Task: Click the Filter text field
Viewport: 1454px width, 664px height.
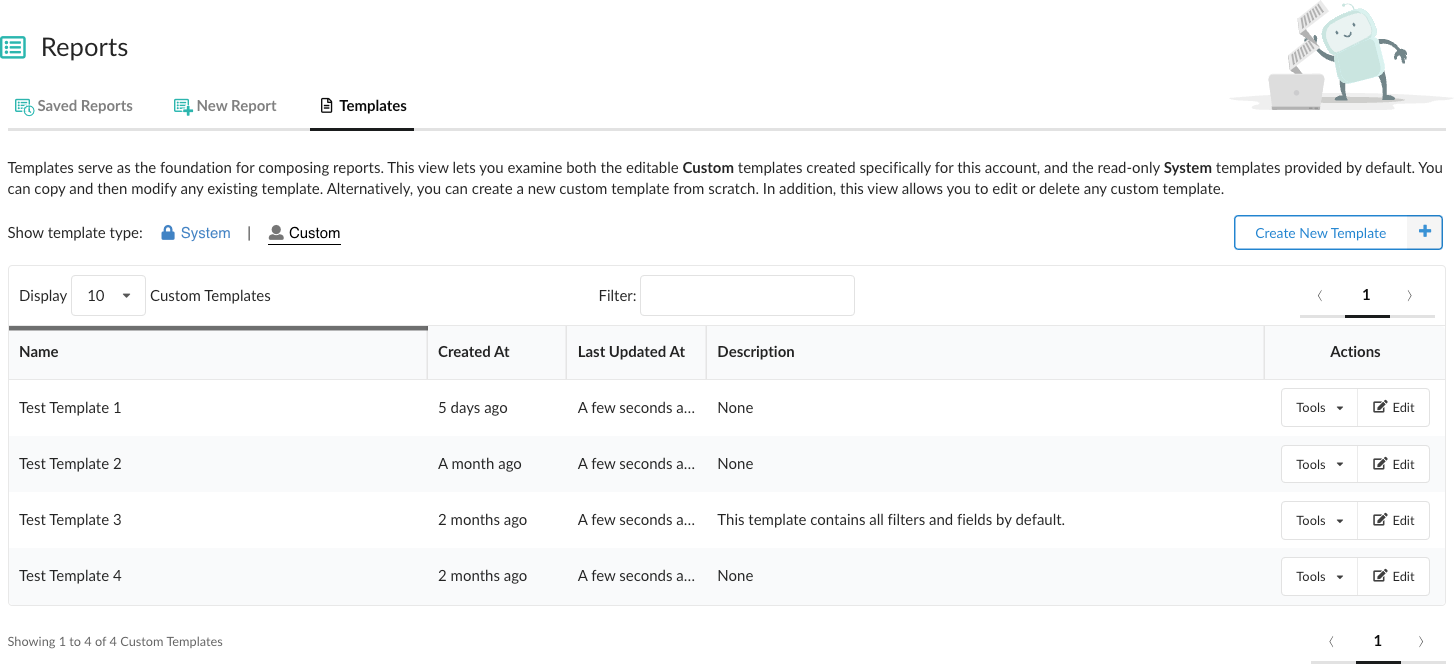Action: pyautogui.click(x=747, y=295)
